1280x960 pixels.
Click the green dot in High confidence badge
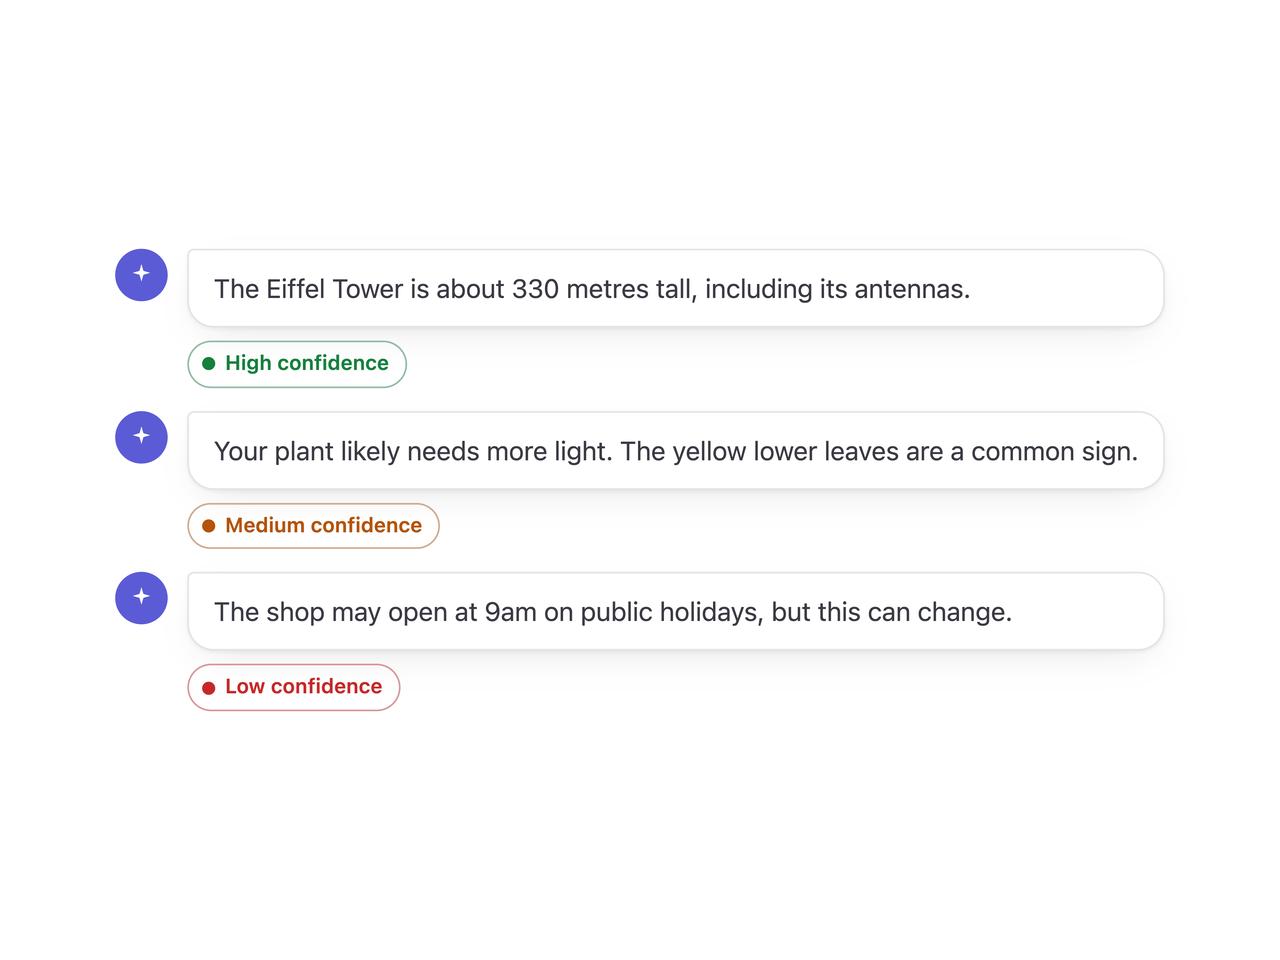pyautogui.click(x=209, y=364)
